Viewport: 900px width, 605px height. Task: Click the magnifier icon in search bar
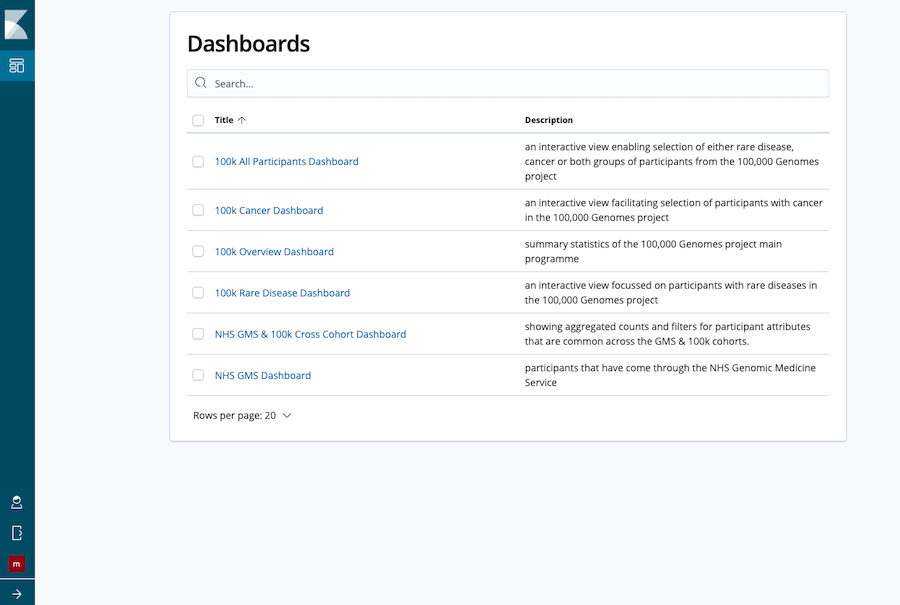pos(200,83)
